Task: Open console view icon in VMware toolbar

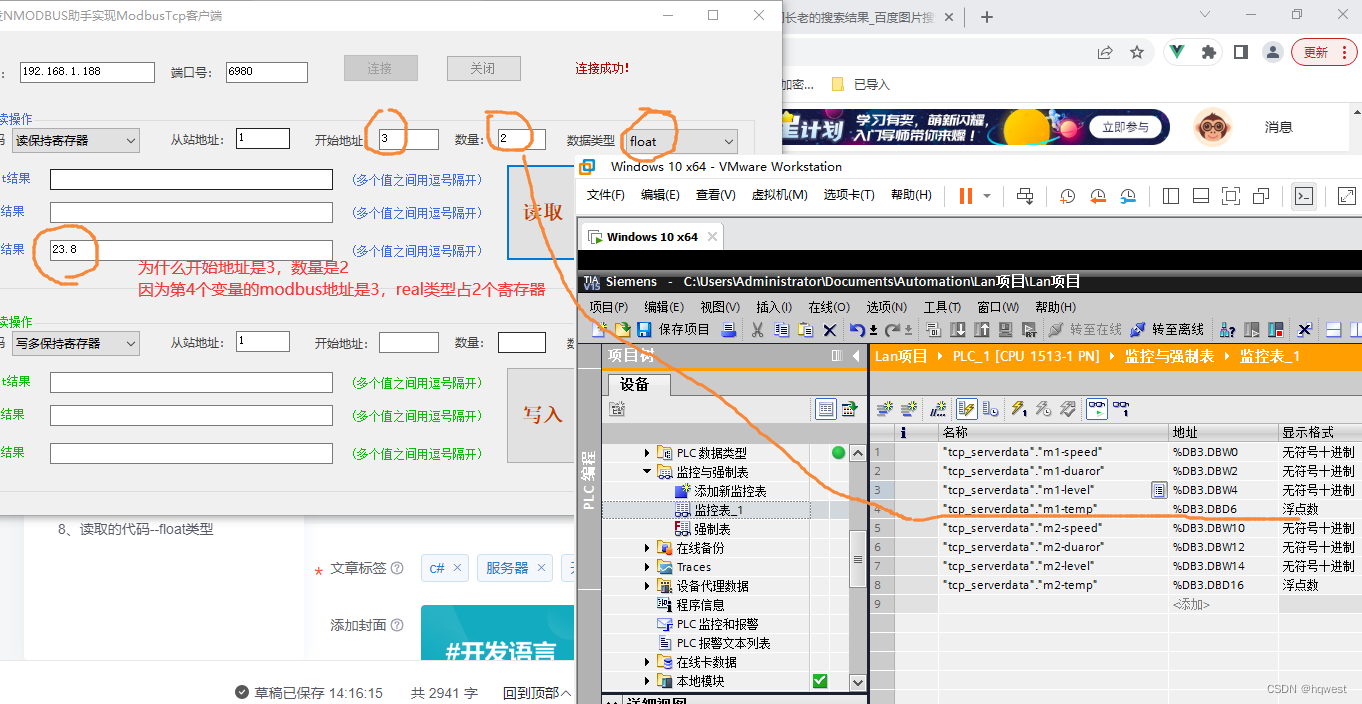Action: pyautogui.click(x=1304, y=196)
